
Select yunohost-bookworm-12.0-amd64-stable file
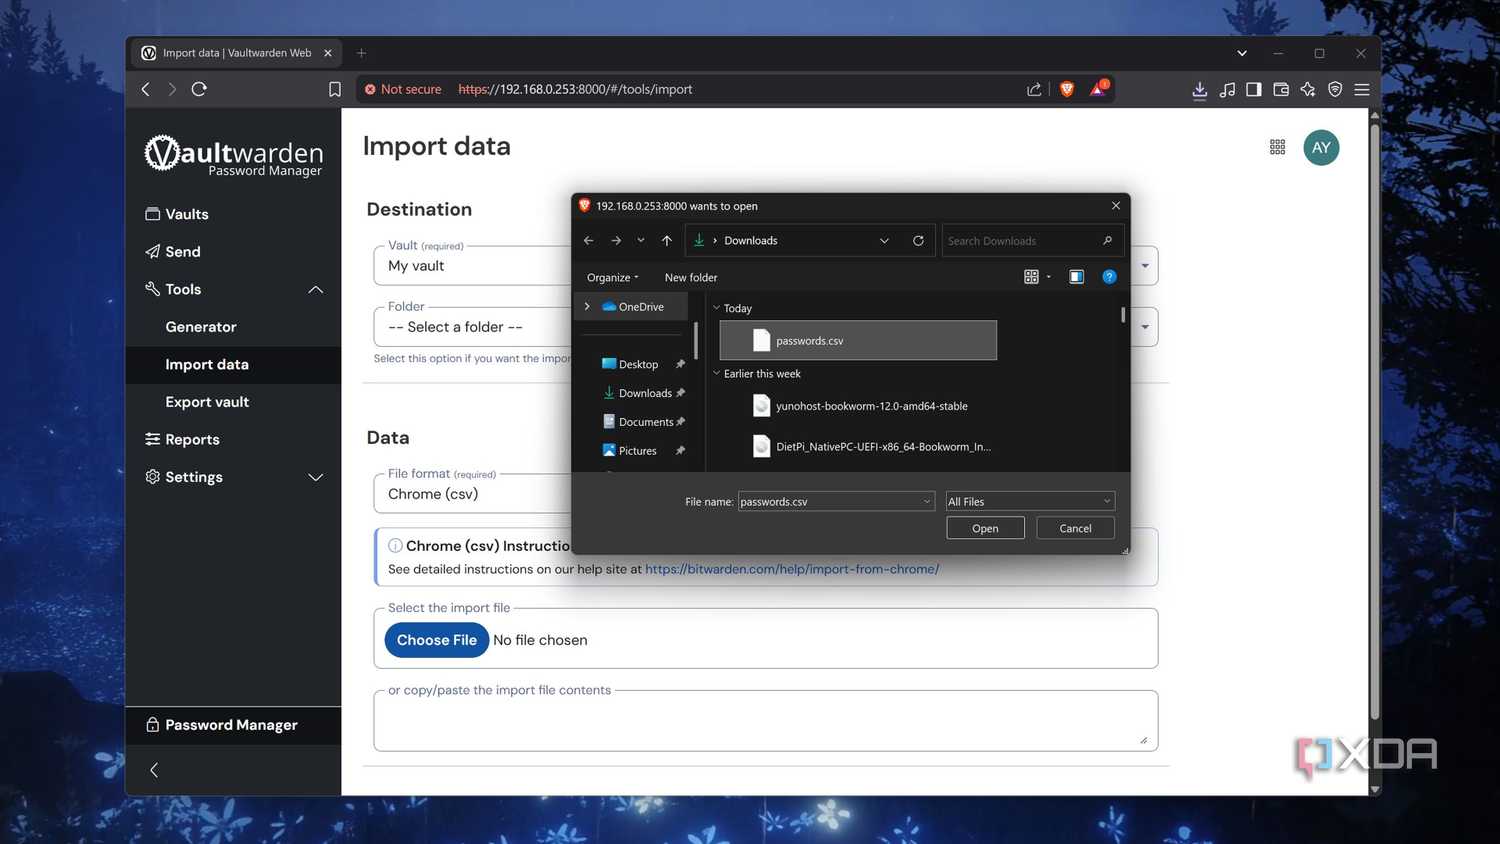[858, 406]
